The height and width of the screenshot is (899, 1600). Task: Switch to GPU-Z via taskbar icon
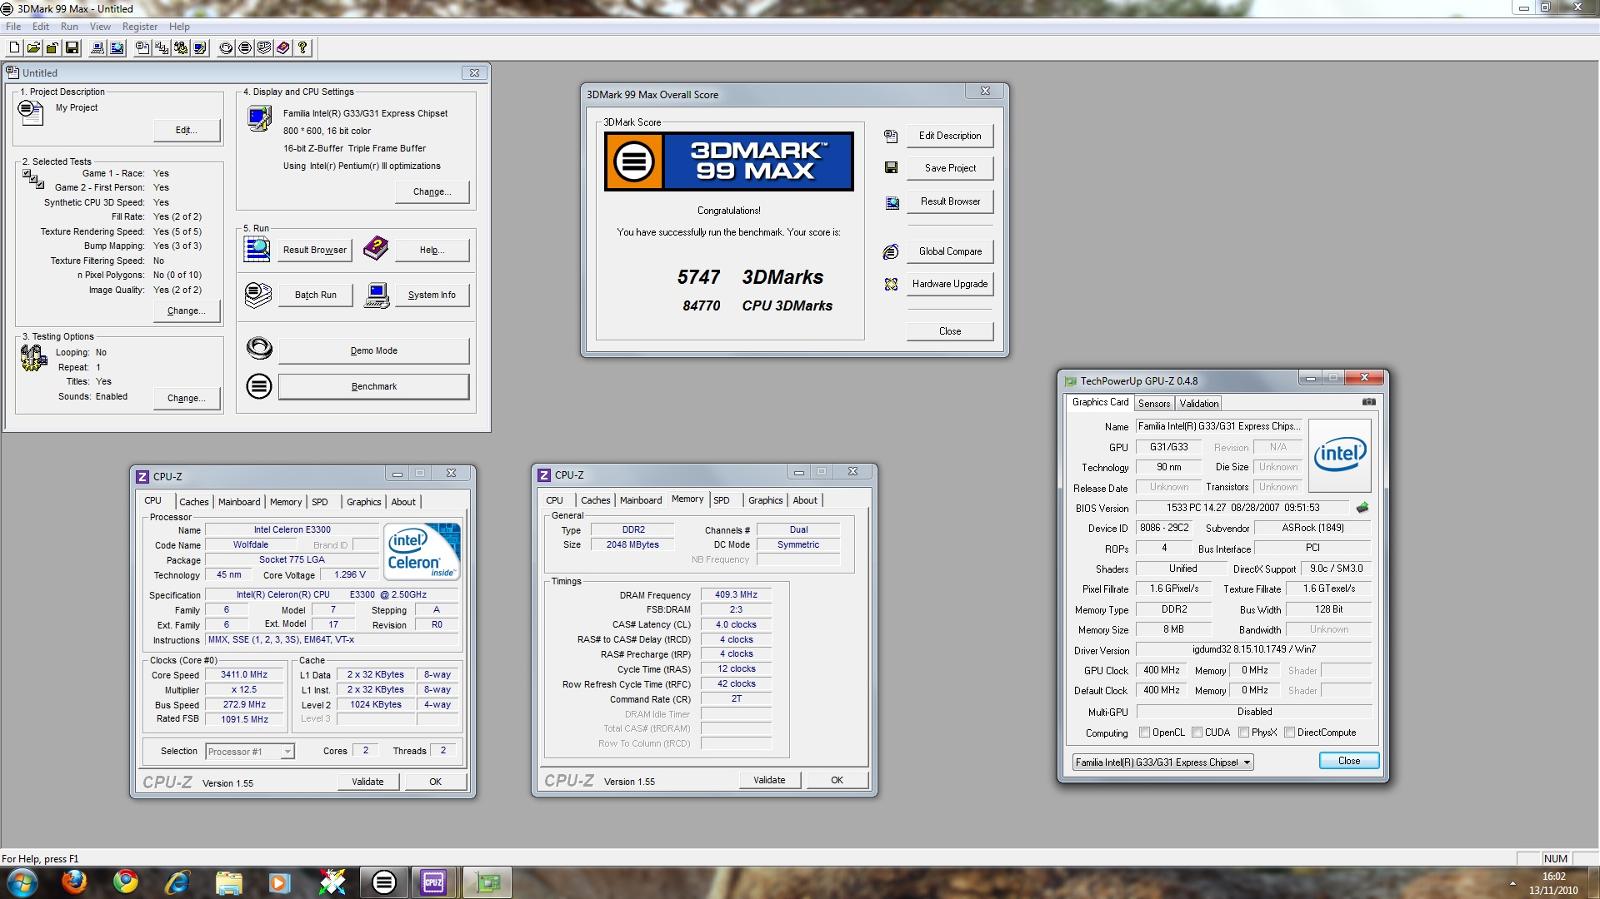coord(488,882)
